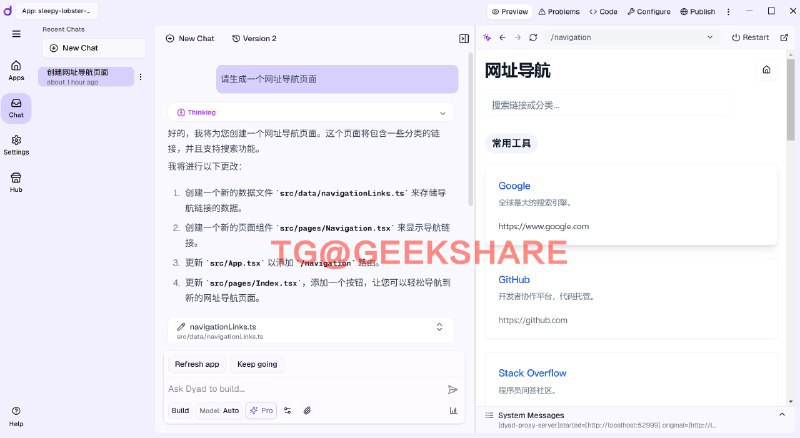Open the chat settings sliders icon

(288, 410)
